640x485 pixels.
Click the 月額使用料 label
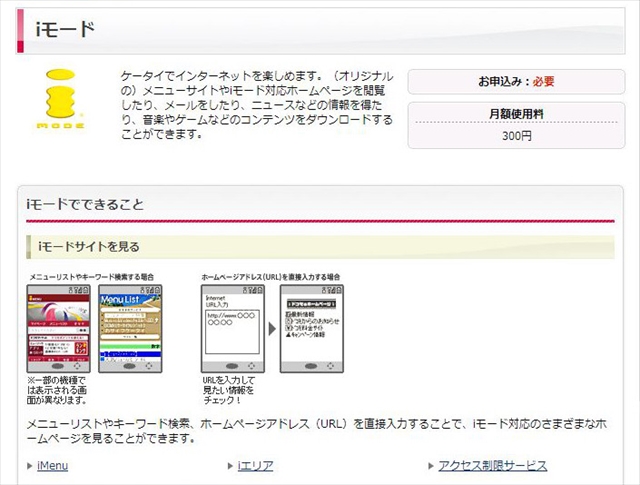[x=516, y=113]
